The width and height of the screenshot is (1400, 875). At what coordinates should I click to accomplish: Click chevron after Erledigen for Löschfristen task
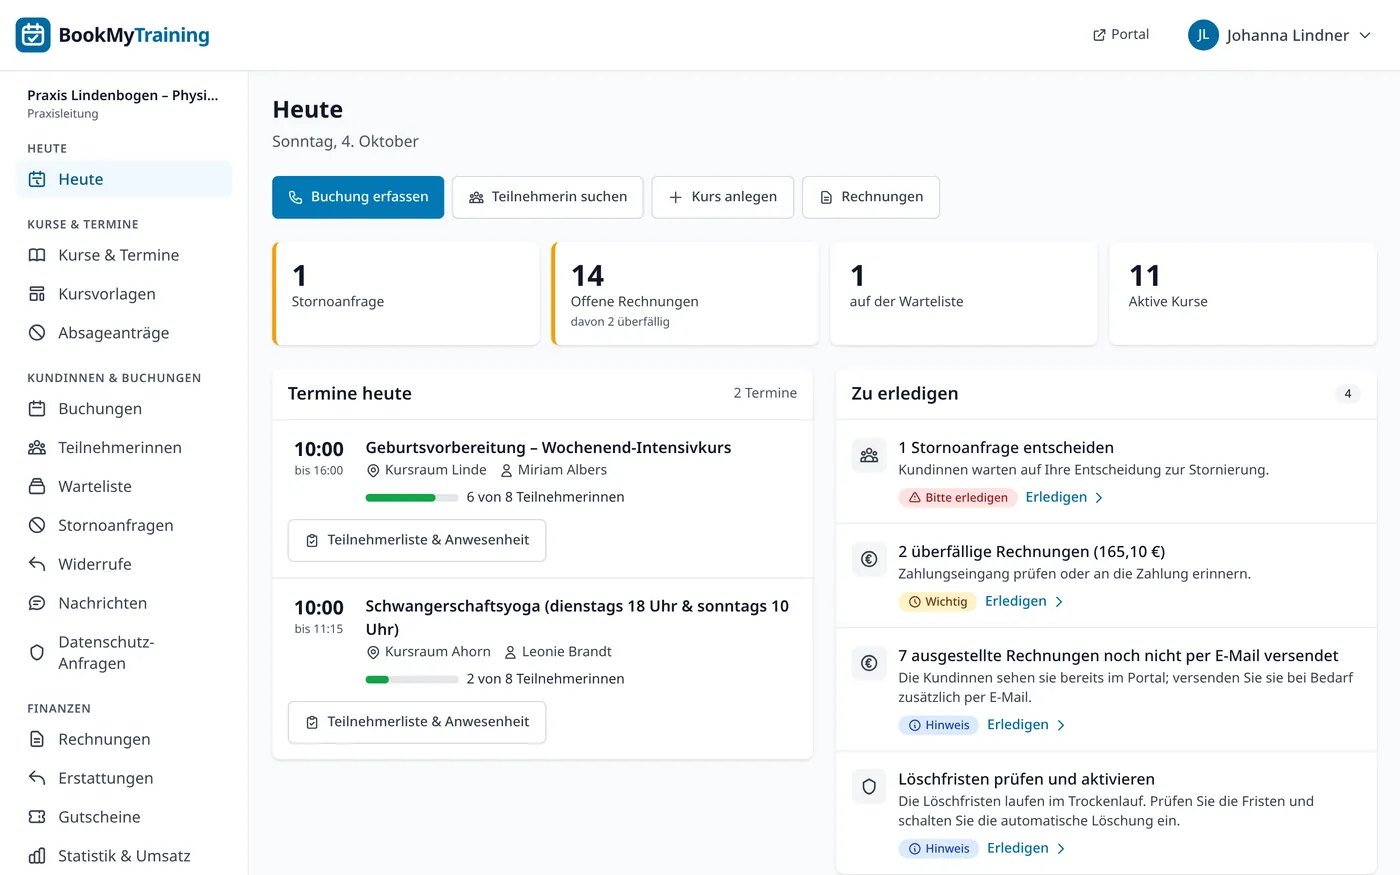click(x=1061, y=849)
